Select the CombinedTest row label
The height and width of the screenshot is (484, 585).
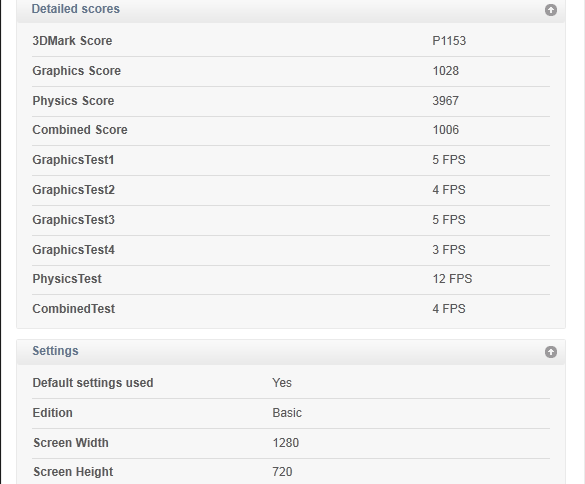click(73, 309)
